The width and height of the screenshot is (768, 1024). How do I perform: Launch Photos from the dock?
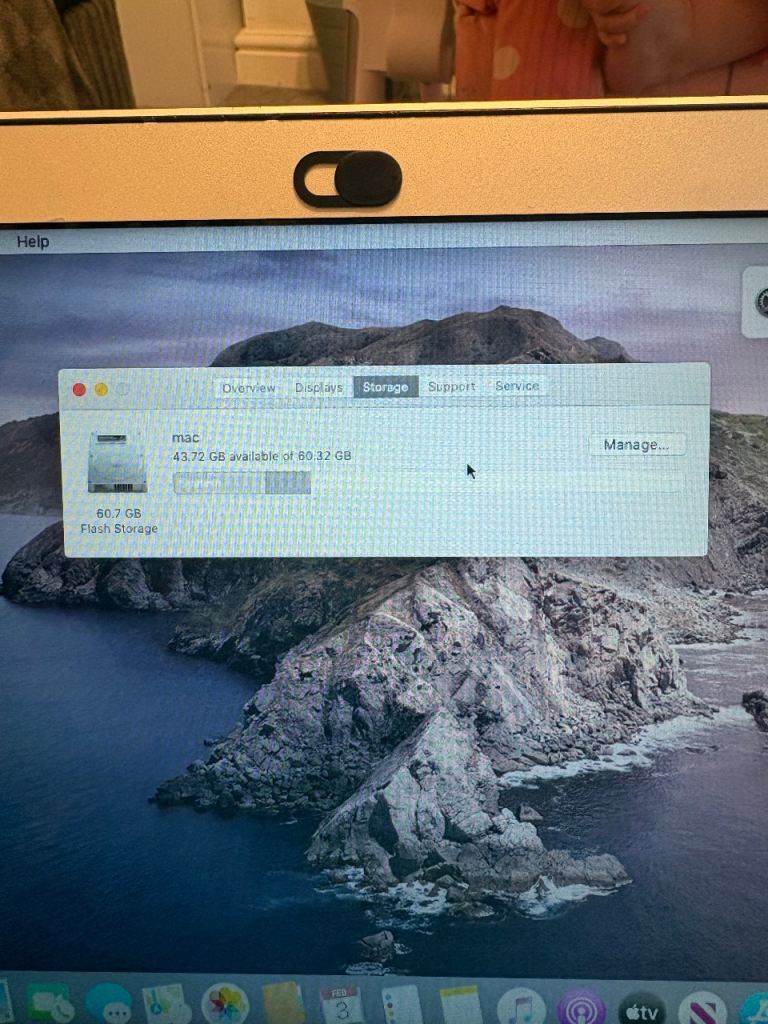click(x=225, y=1004)
